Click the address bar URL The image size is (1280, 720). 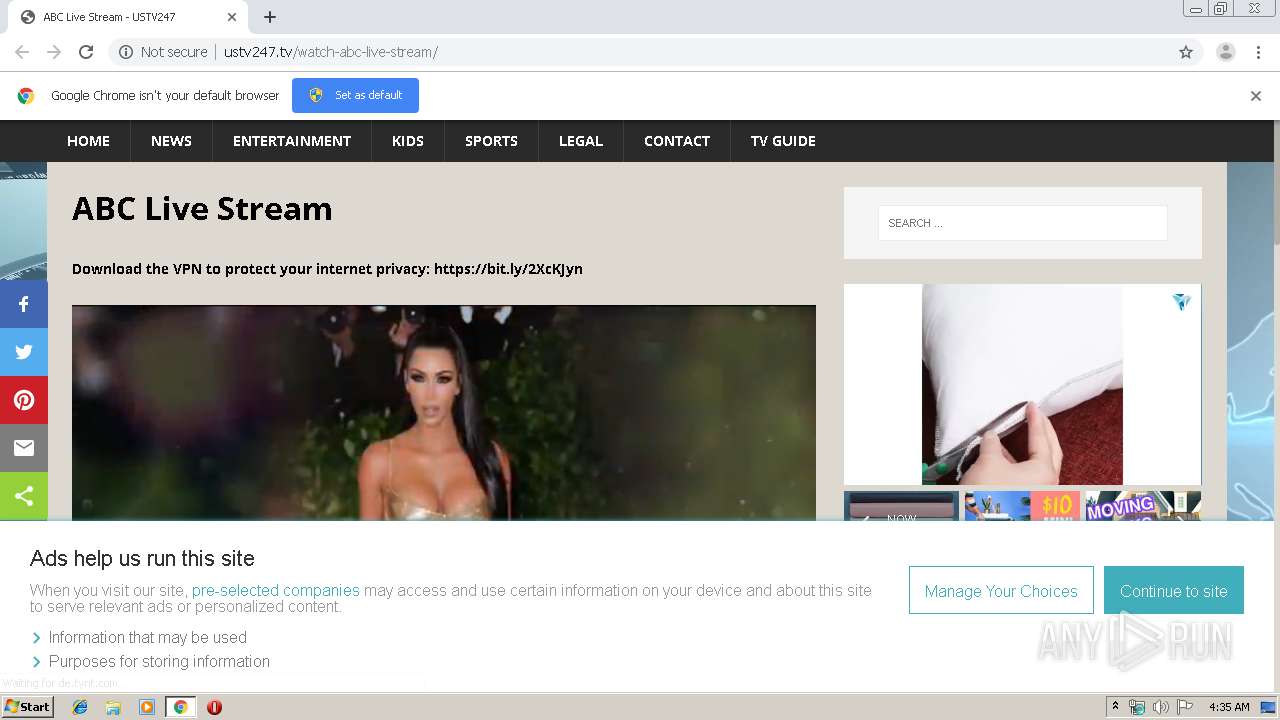(x=330, y=52)
